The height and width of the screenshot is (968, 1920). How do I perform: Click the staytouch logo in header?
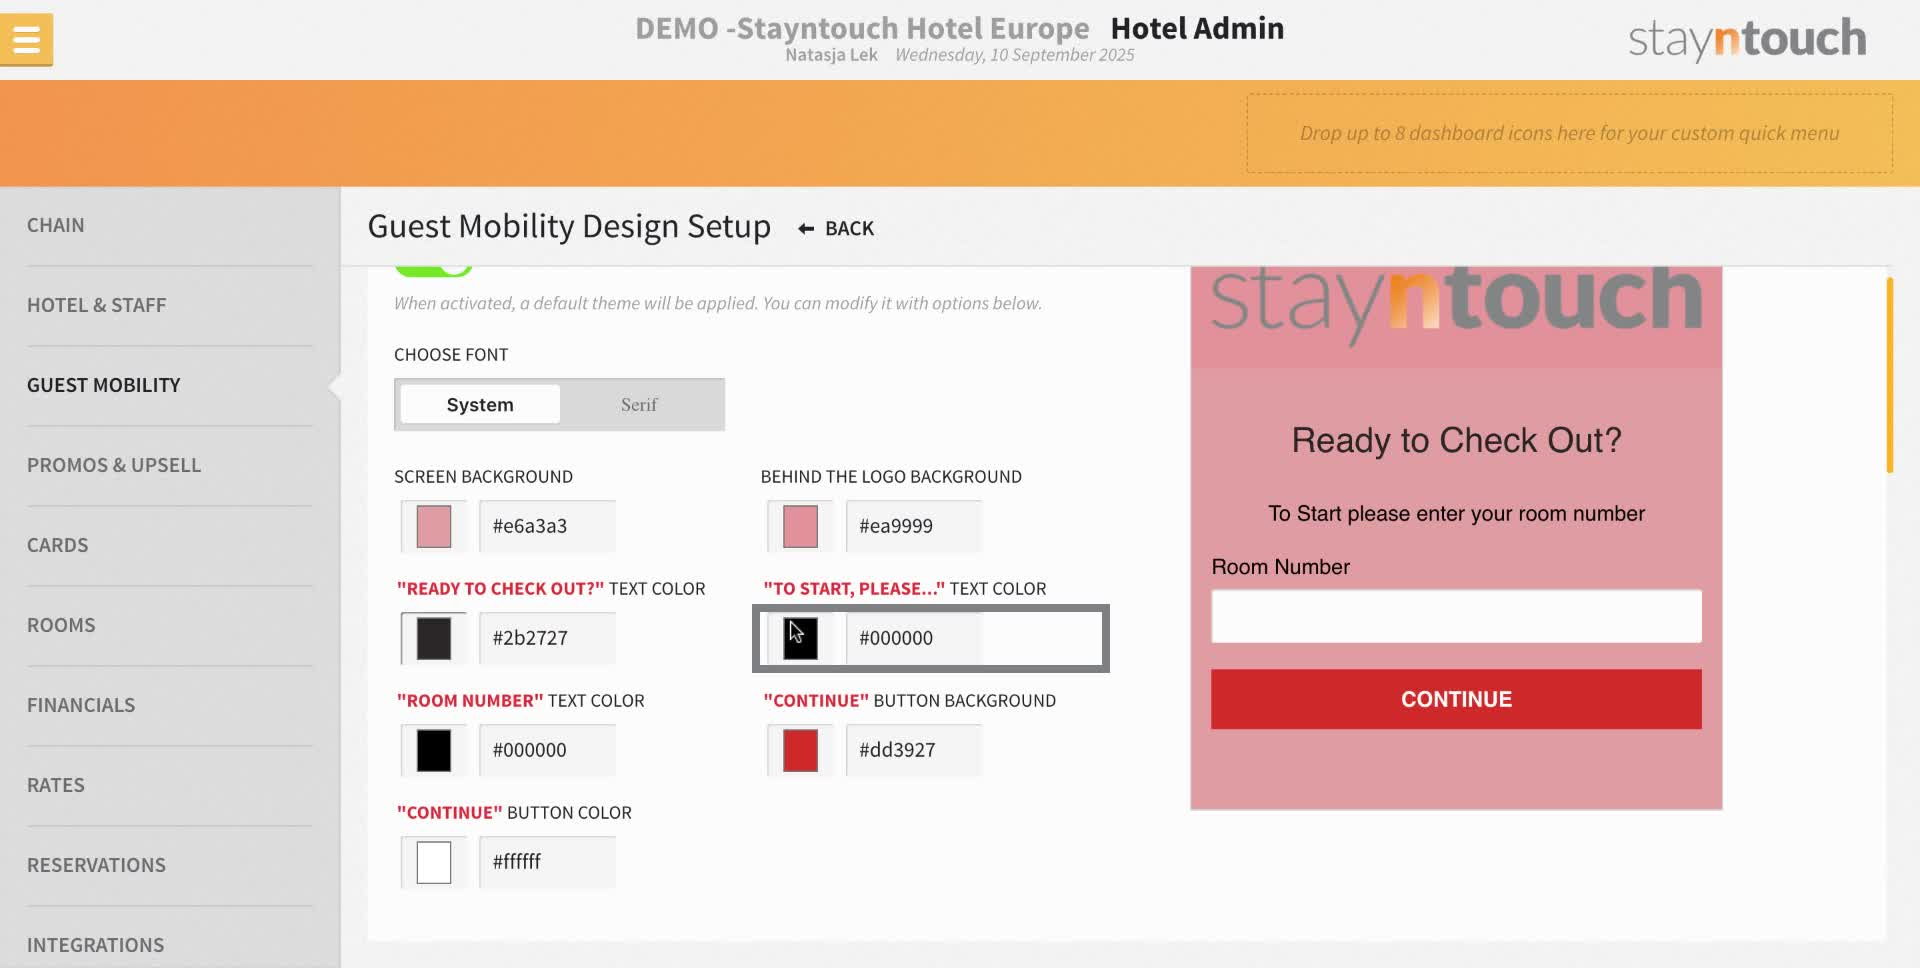[1746, 39]
